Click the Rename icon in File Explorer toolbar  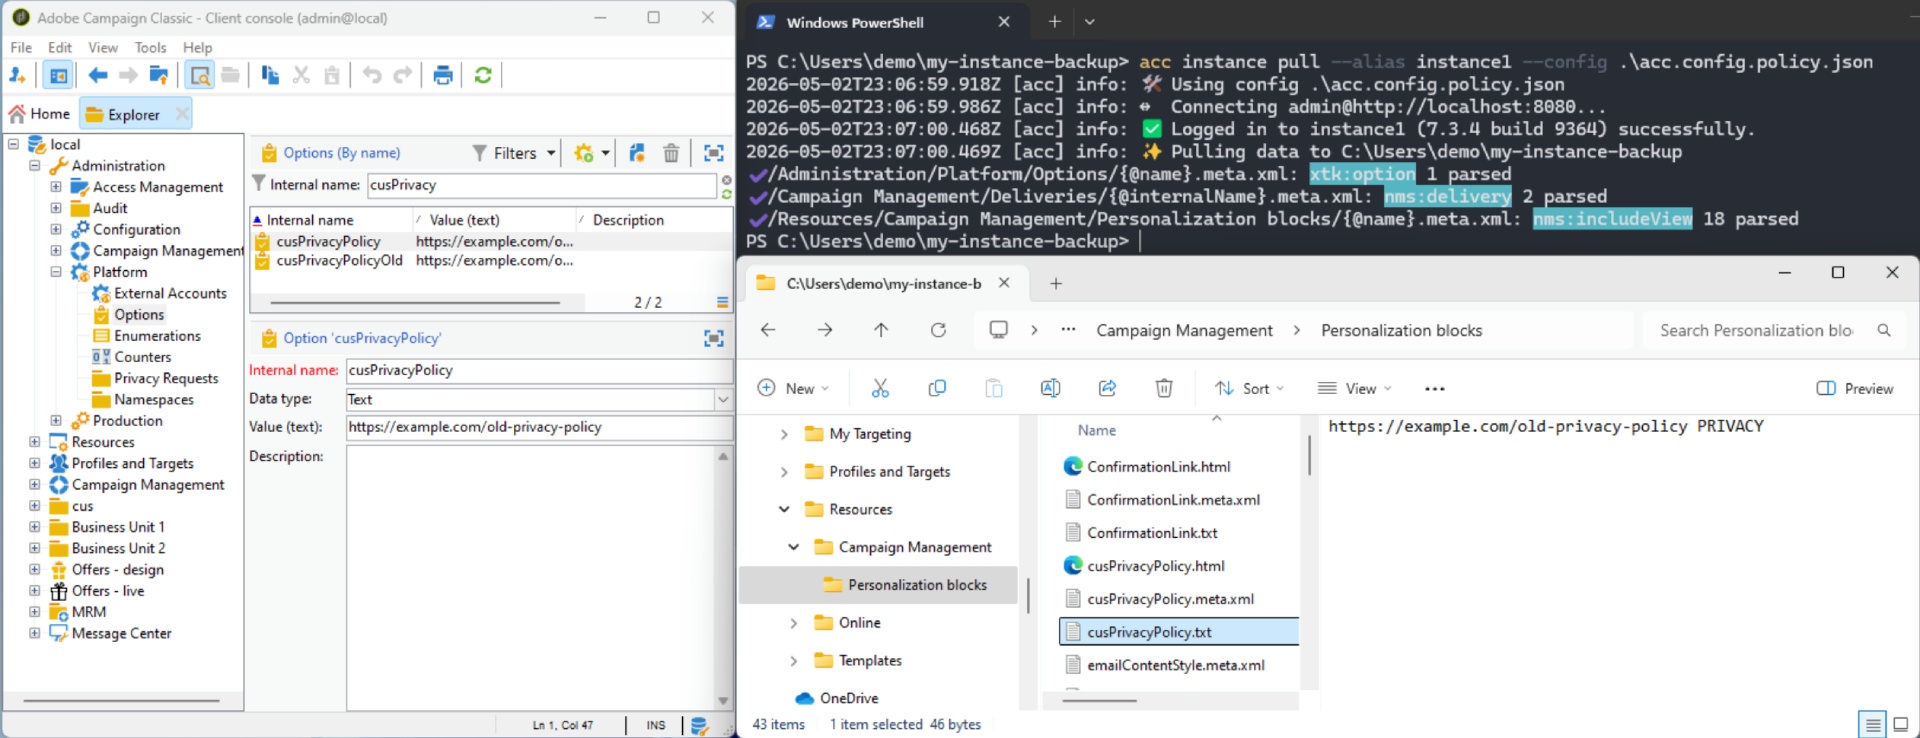(1050, 388)
